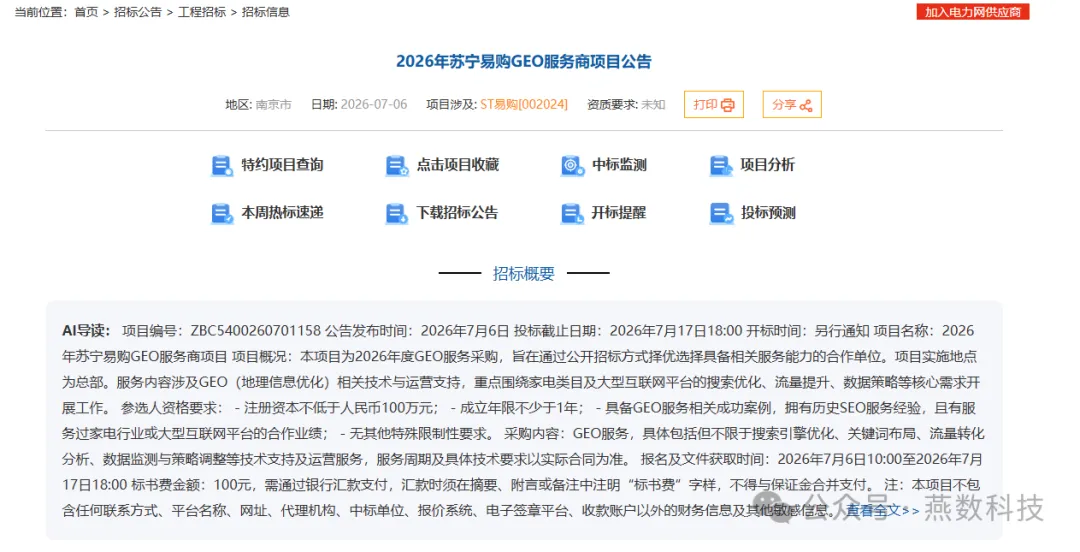Viewport: 1080px width, 552px height.
Task: Click the 本周热标速递 icon
Action: 221,213
